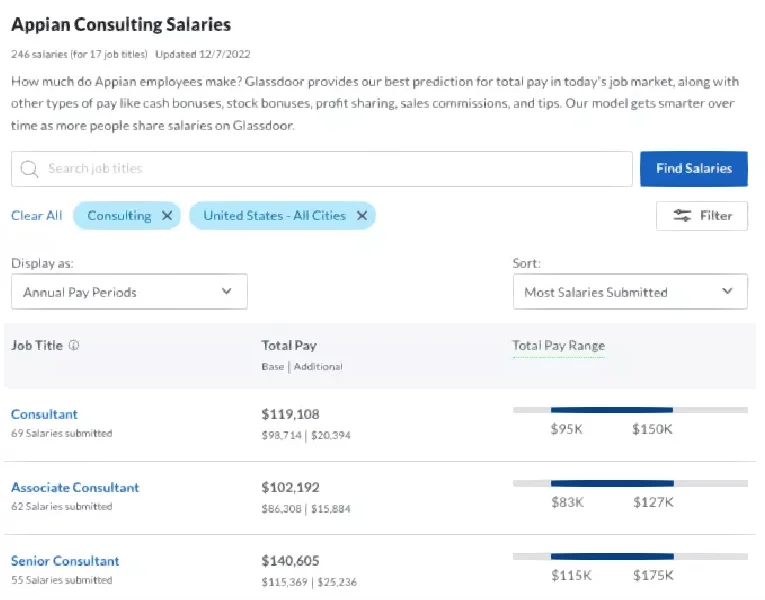Click the Clear All link
This screenshot has width=765, height=600.
point(36,216)
